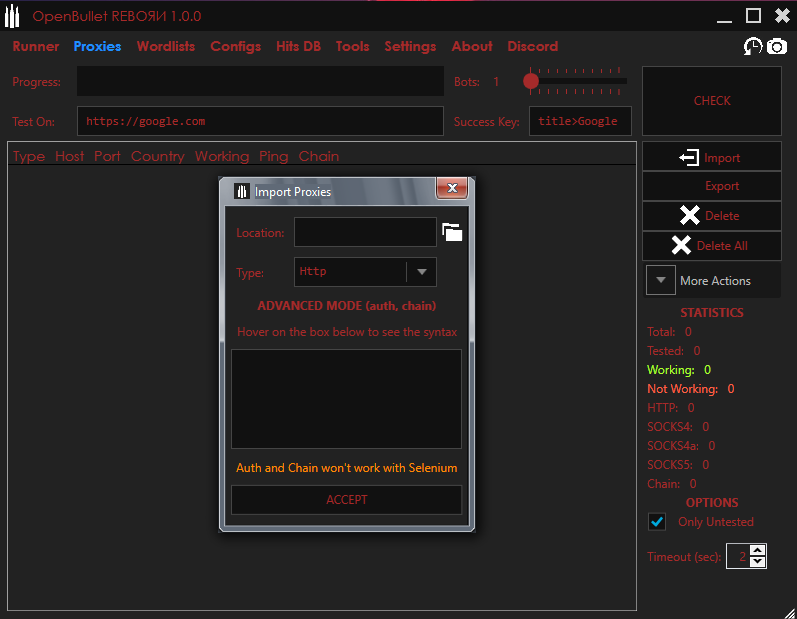Increase the Timeout value with up arrow
The width and height of the screenshot is (797, 619).
(x=757, y=550)
